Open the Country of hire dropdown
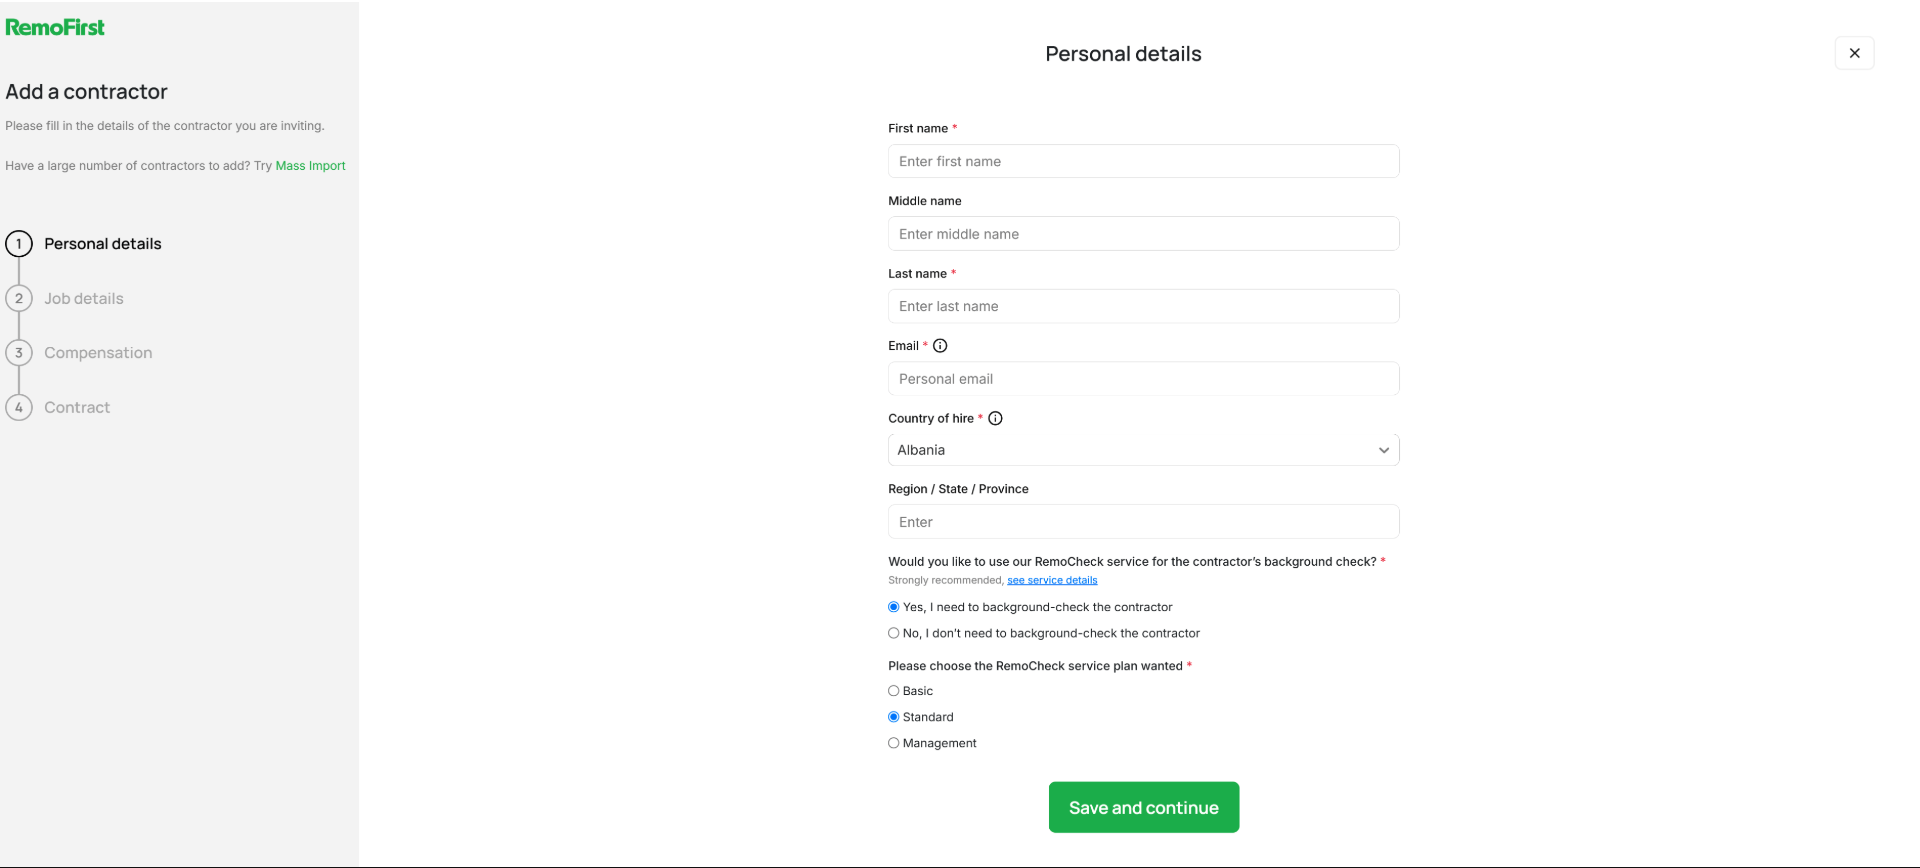 click(x=1143, y=450)
